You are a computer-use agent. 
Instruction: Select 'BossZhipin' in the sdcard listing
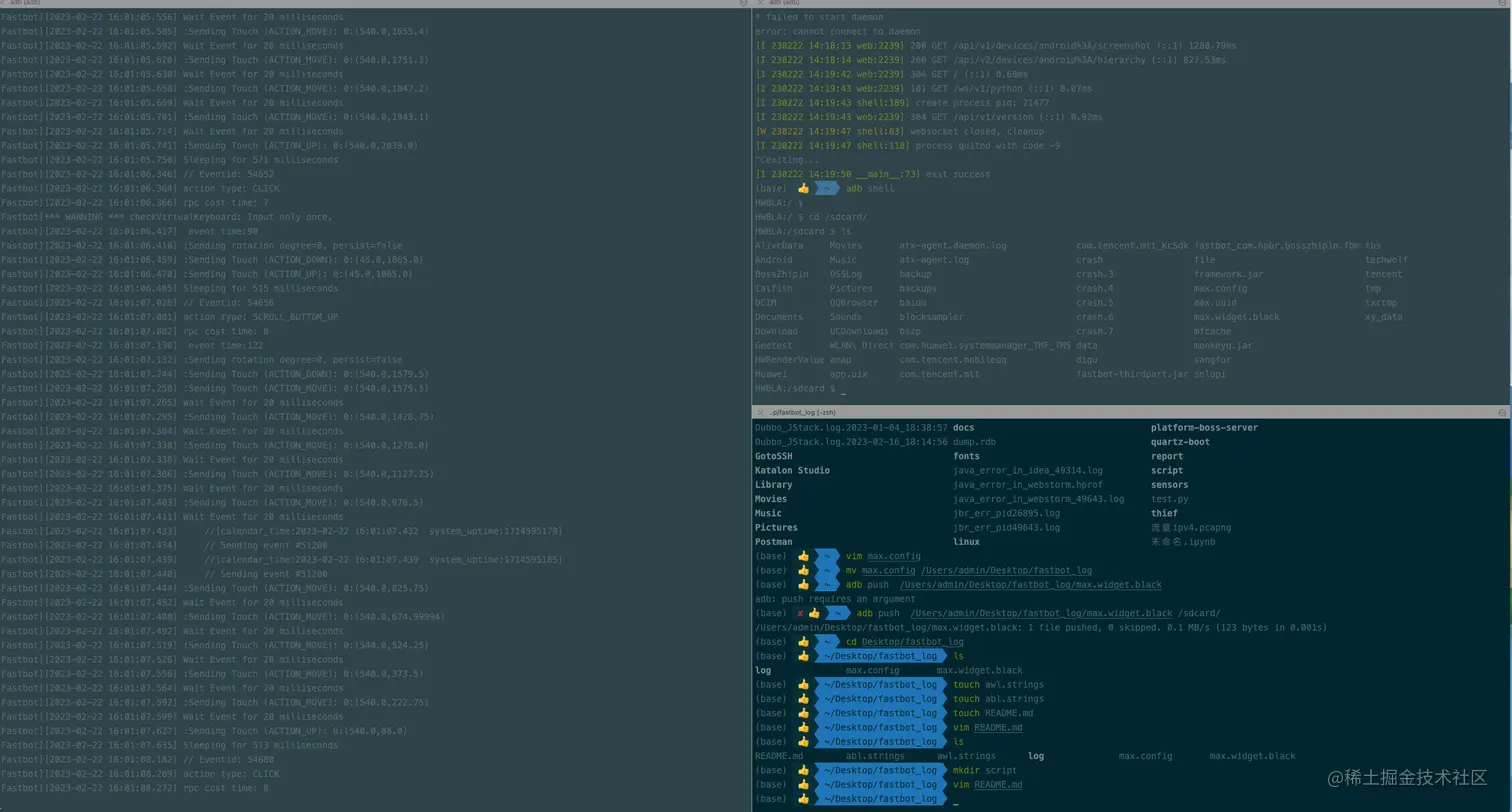point(781,274)
